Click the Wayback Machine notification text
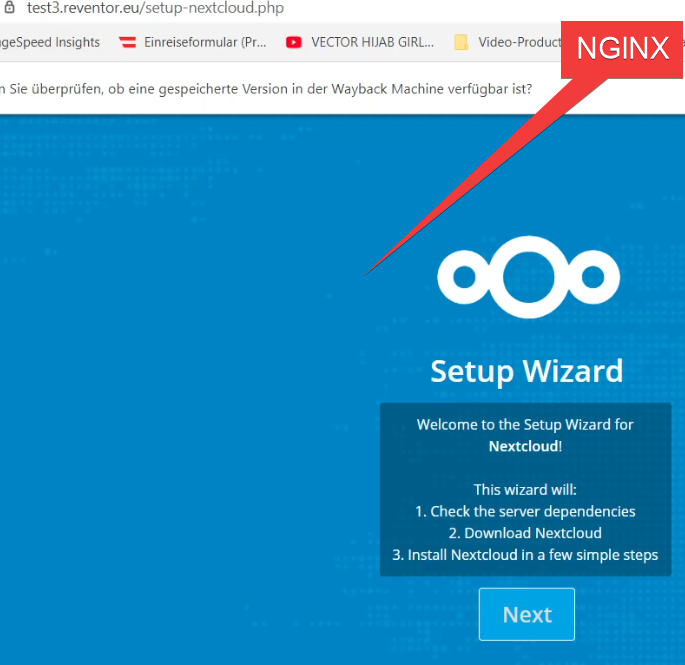The height and width of the screenshot is (665, 685). coord(266,89)
